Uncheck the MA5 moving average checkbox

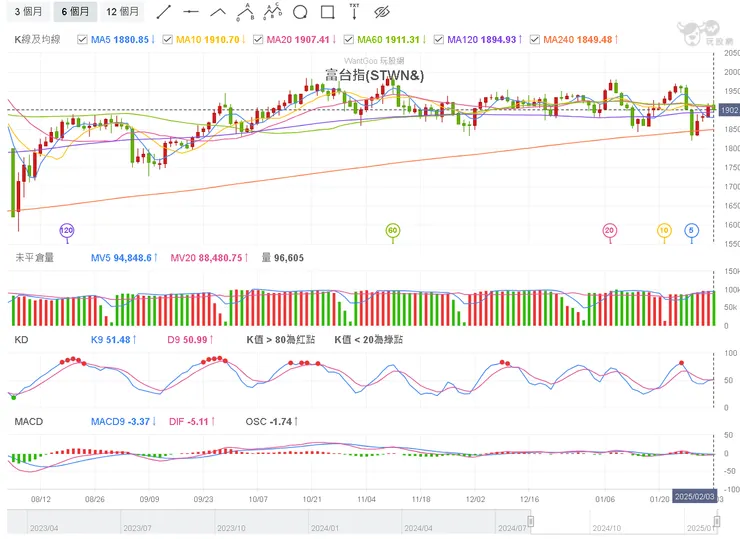[83, 40]
